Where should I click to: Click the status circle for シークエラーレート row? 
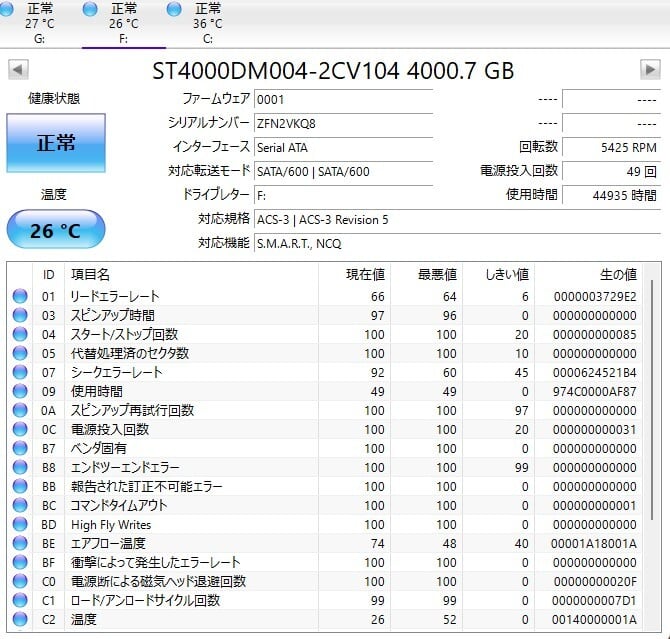pos(20,372)
